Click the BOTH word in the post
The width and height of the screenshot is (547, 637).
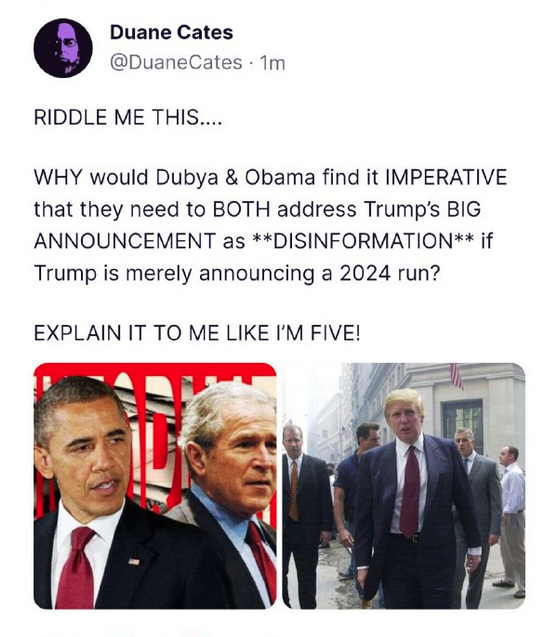(x=241, y=209)
